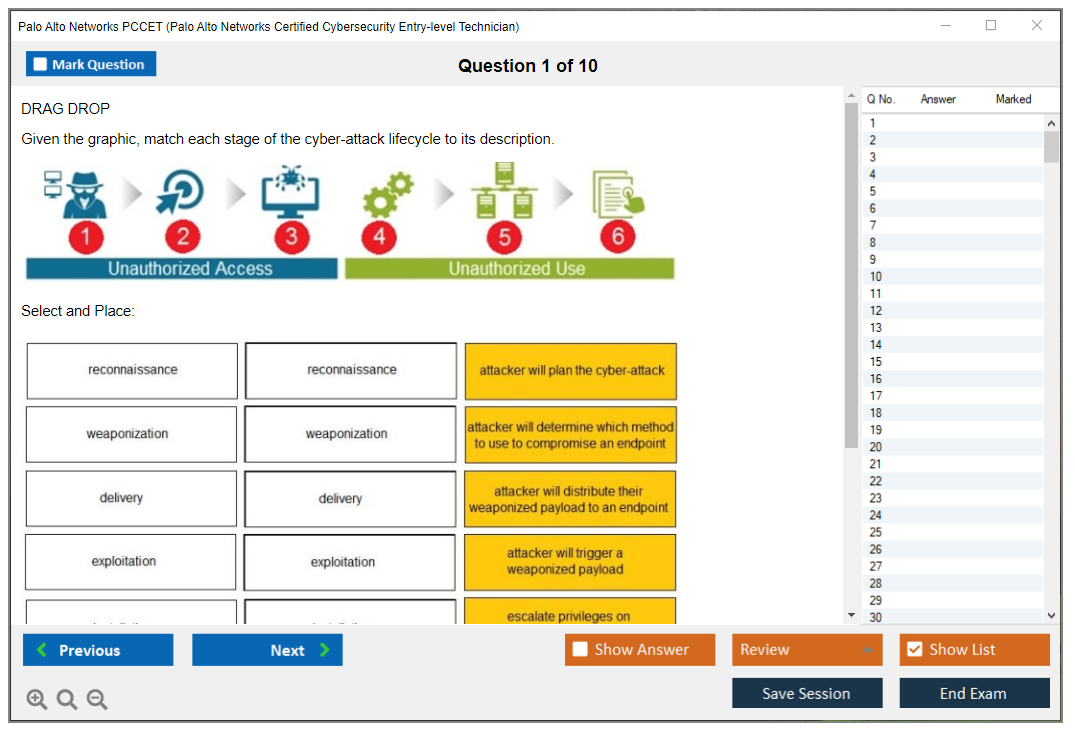Uncheck the Show List checkbox
Image resolution: width=1075 pixels, height=735 pixels.
[914, 650]
